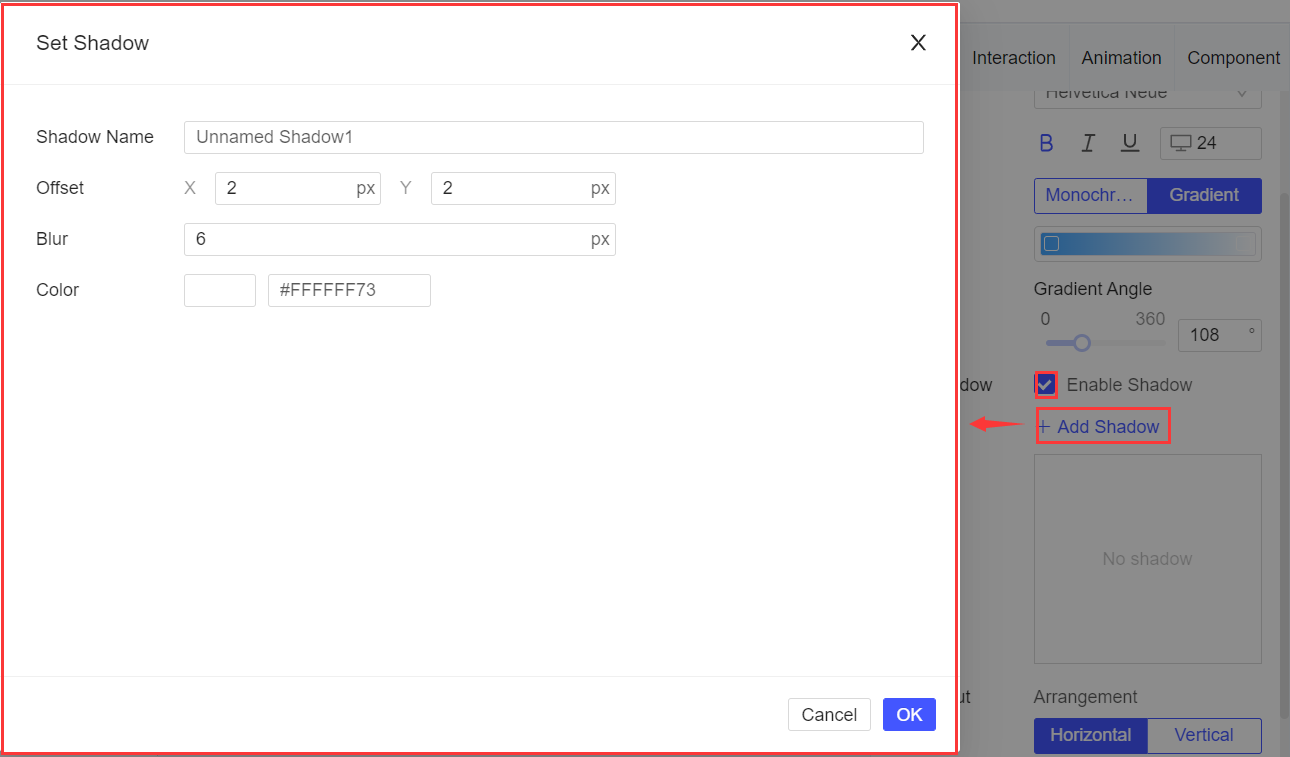Confirm shadow settings with OK

tap(909, 714)
